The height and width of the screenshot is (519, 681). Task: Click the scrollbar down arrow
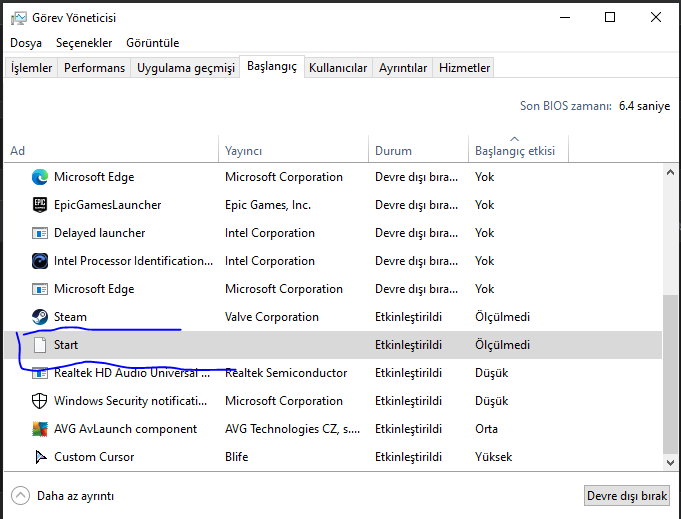click(x=670, y=463)
